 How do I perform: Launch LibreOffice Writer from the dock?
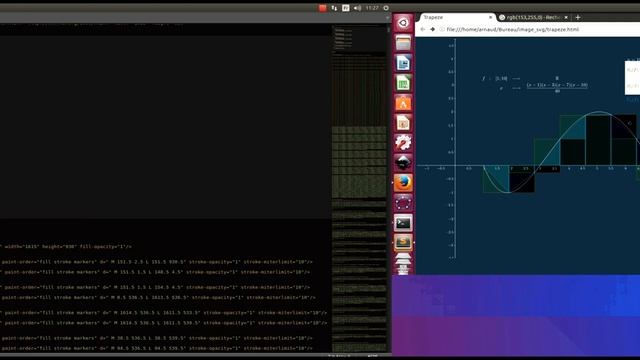(403, 63)
